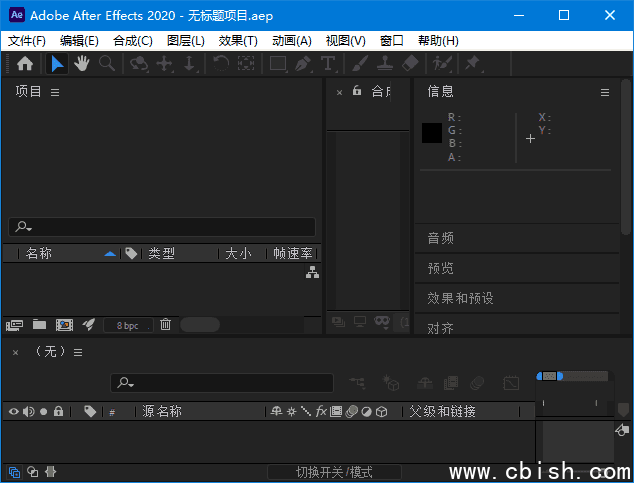
Task: Open the 效果(T) menu
Action: (x=238, y=40)
